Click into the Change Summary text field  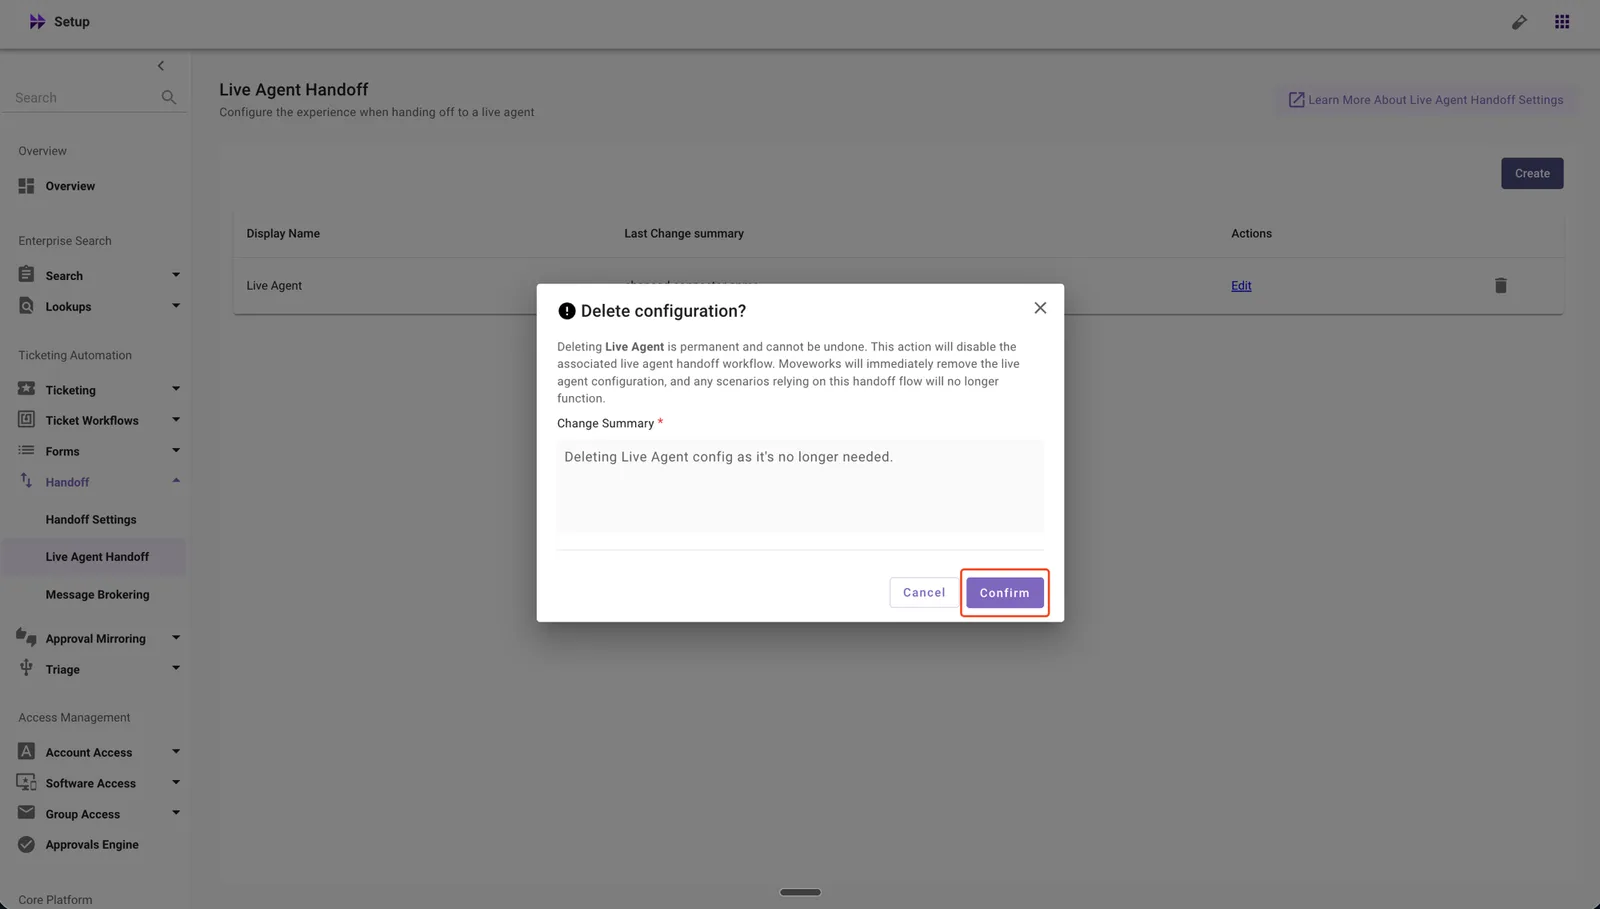pyautogui.click(x=800, y=486)
